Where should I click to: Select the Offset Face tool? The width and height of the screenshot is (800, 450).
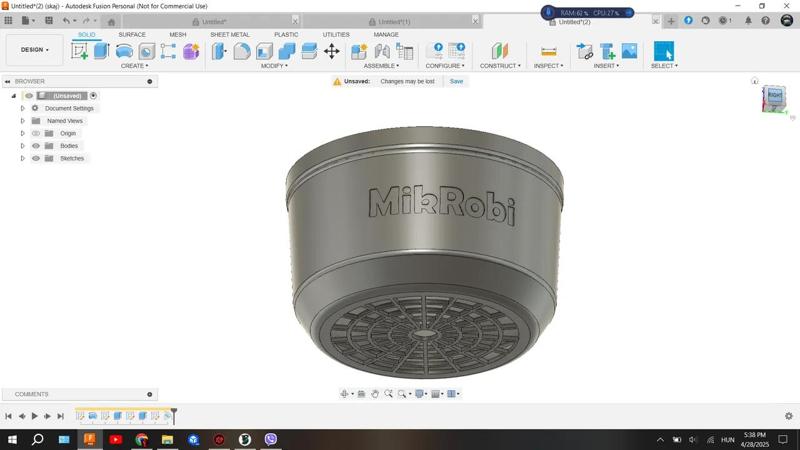tap(309, 51)
